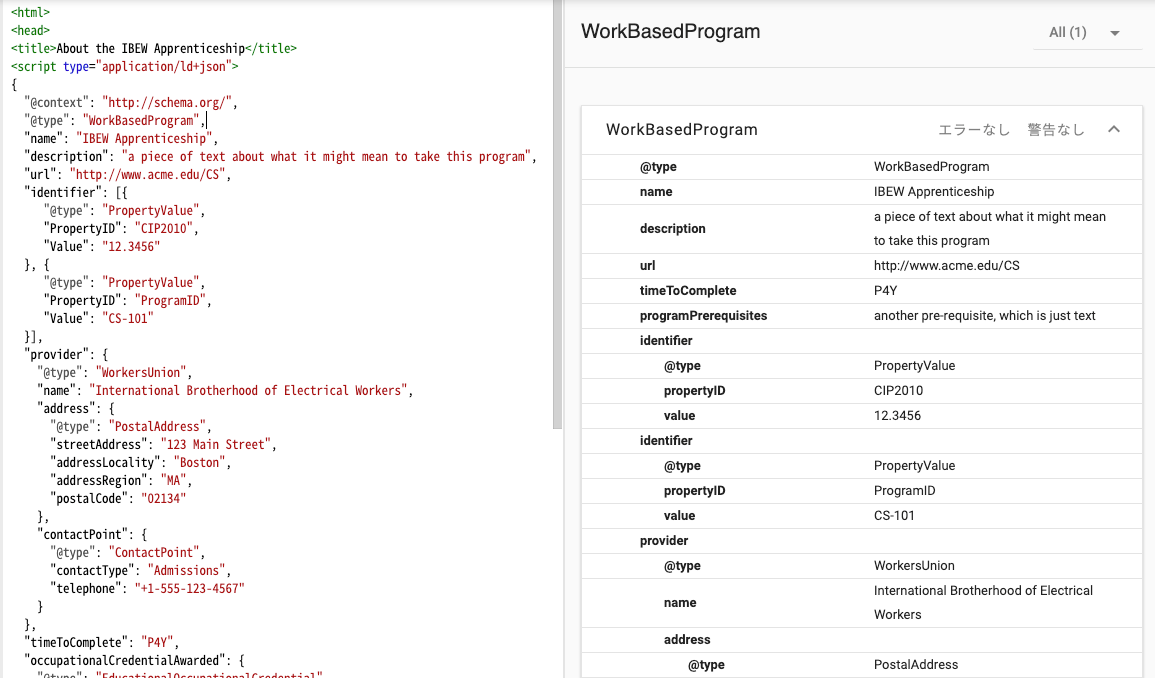1155x678 pixels.
Task: Click the contactType Admissions code line
Action: pos(140,570)
